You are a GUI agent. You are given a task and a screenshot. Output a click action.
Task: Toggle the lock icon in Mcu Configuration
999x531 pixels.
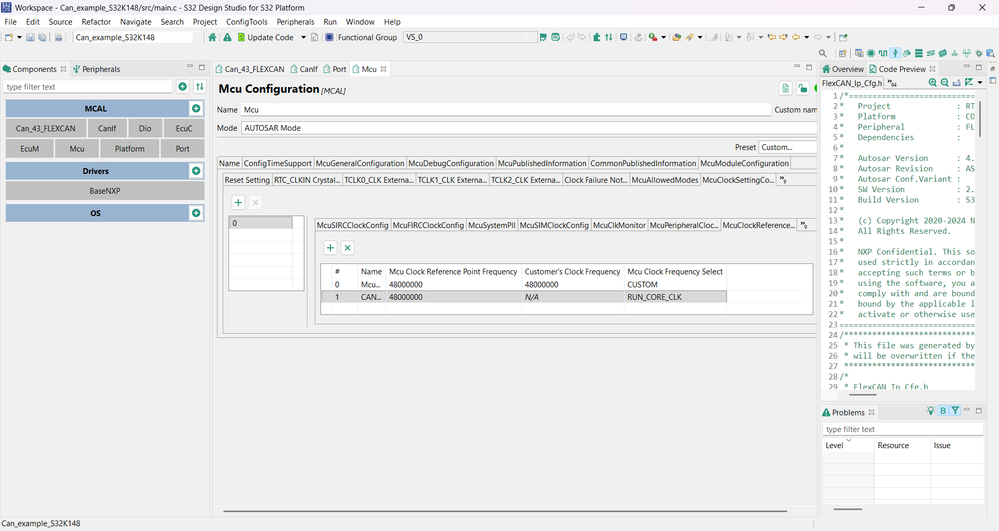(x=803, y=89)
